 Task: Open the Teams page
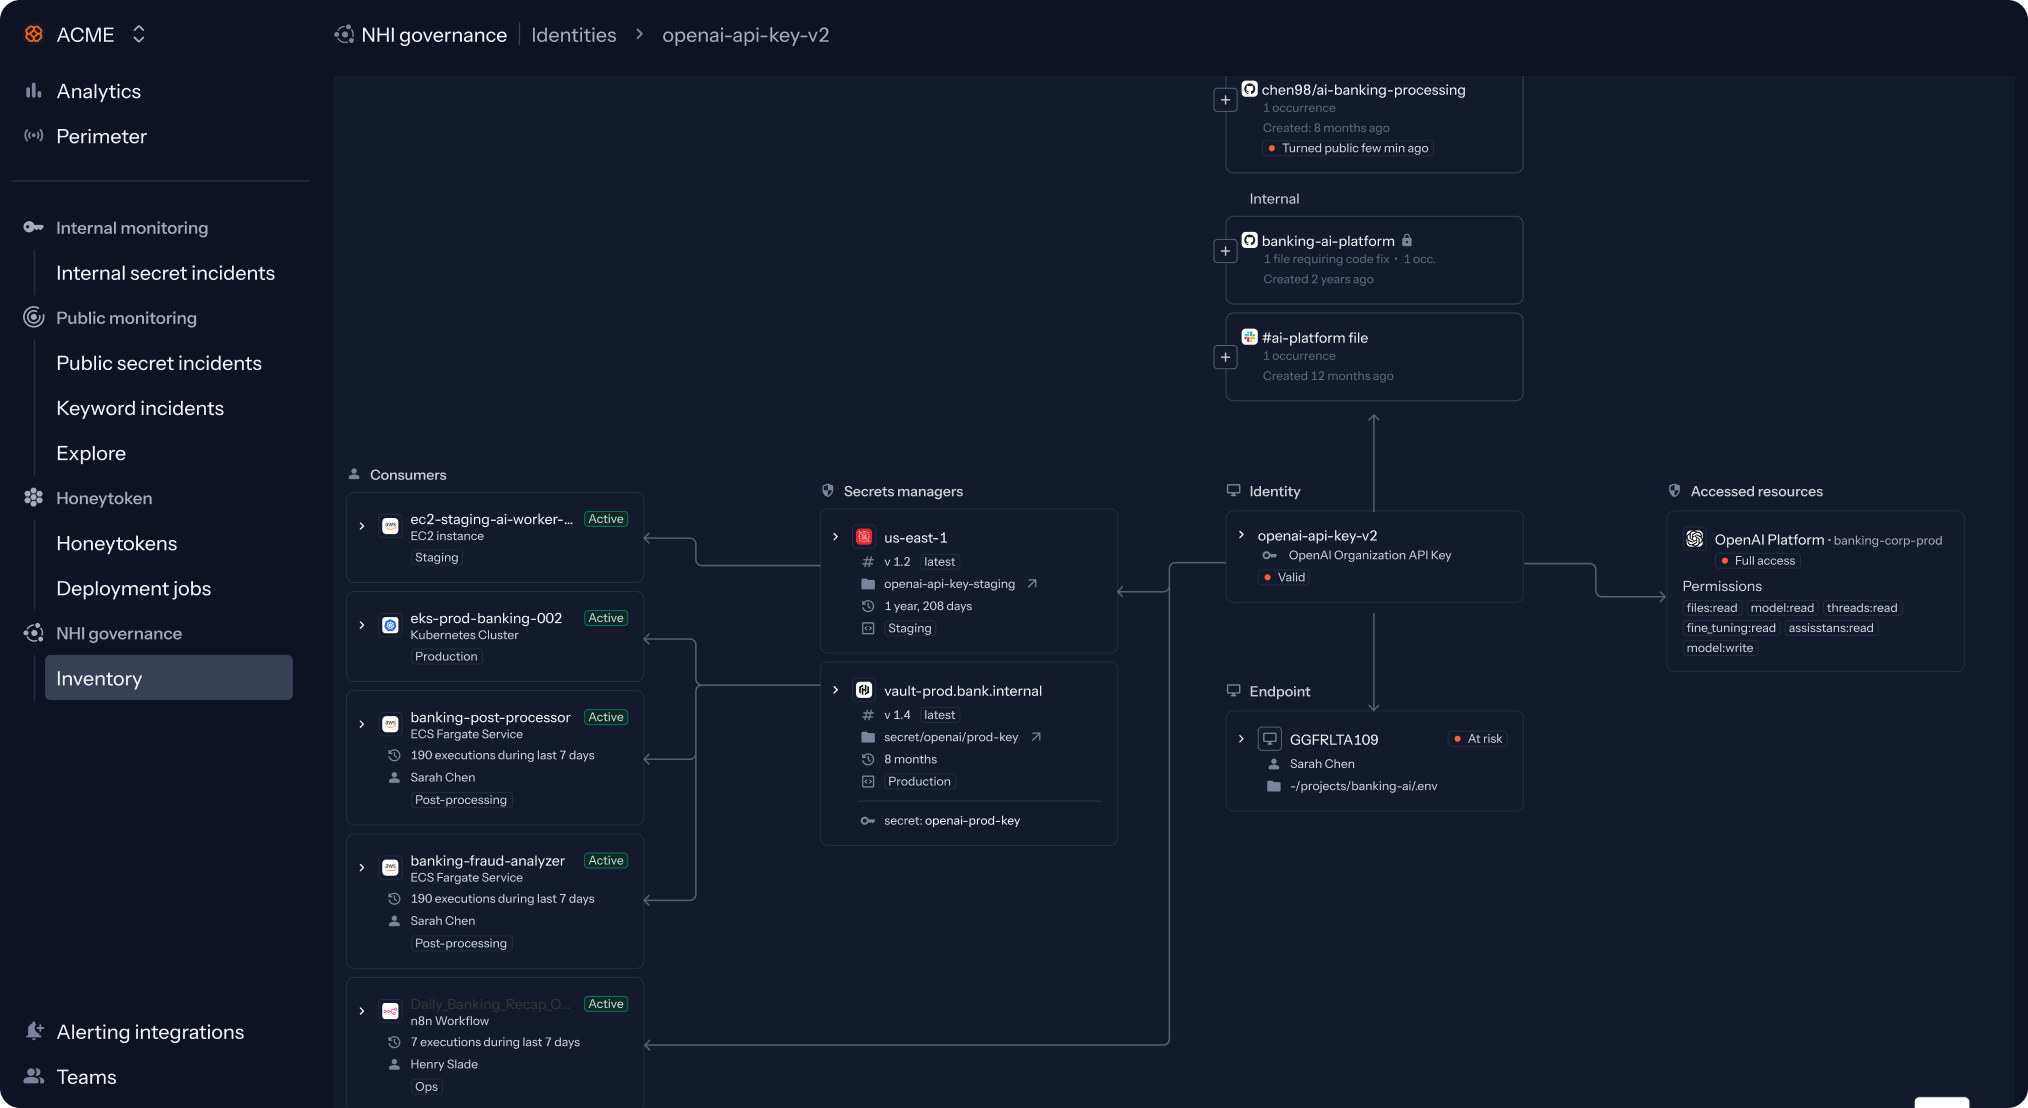[86, 1077]
